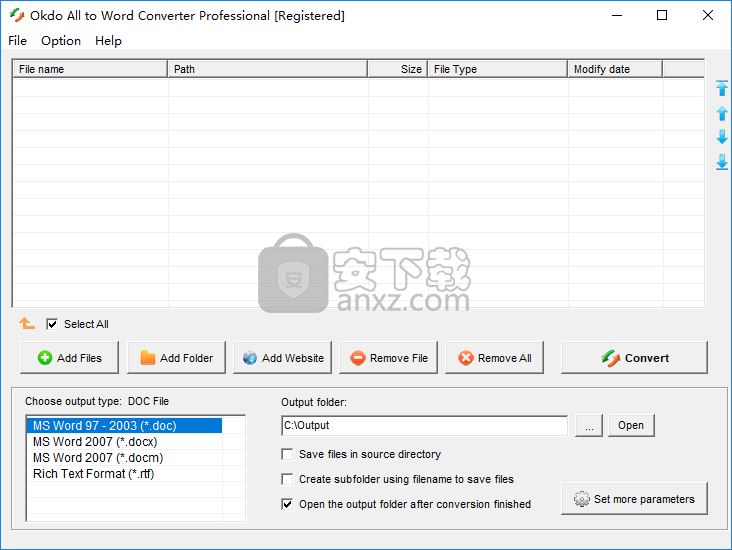732x550 pixels.
Task: Sort by the Path column header
Action: click(267, 69)
